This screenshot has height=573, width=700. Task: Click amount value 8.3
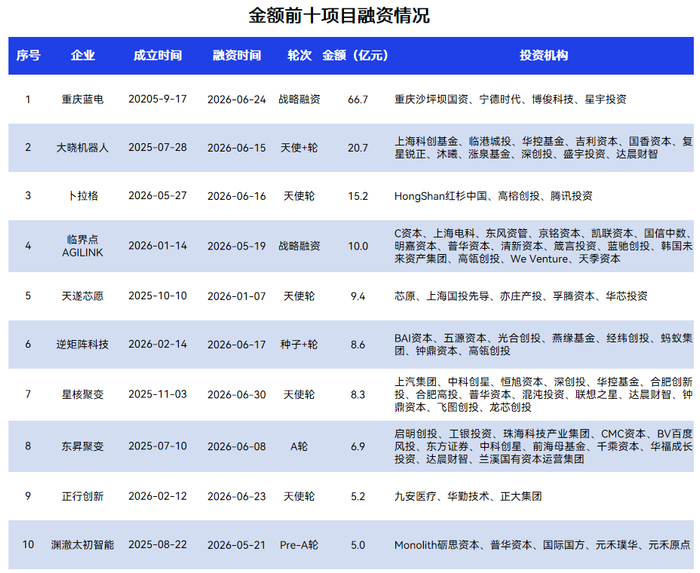[358, 394]
